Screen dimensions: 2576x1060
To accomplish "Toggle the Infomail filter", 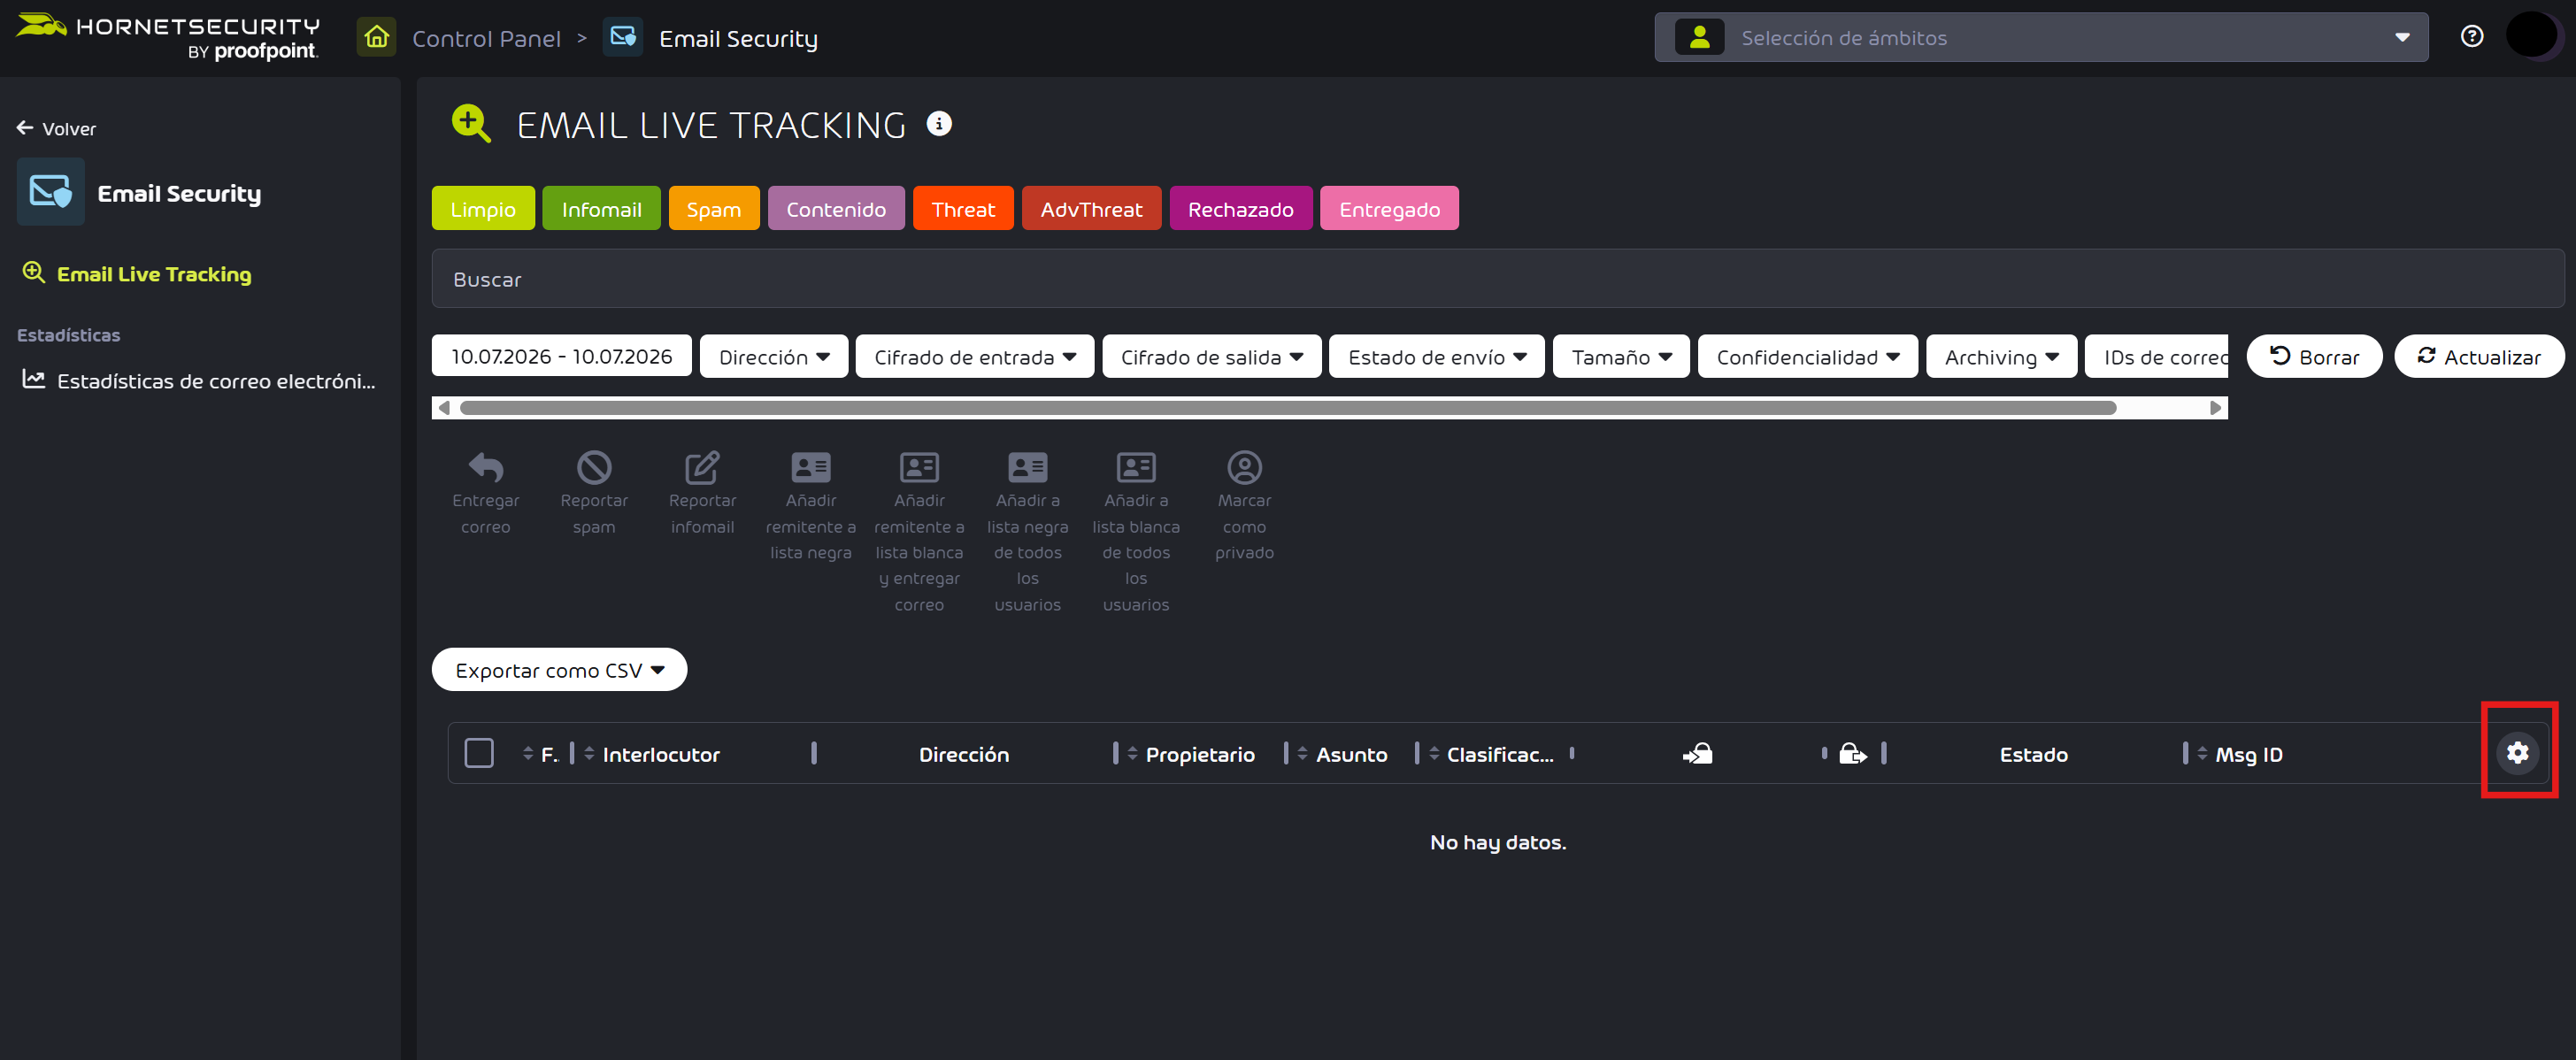I will click(601, 209).
